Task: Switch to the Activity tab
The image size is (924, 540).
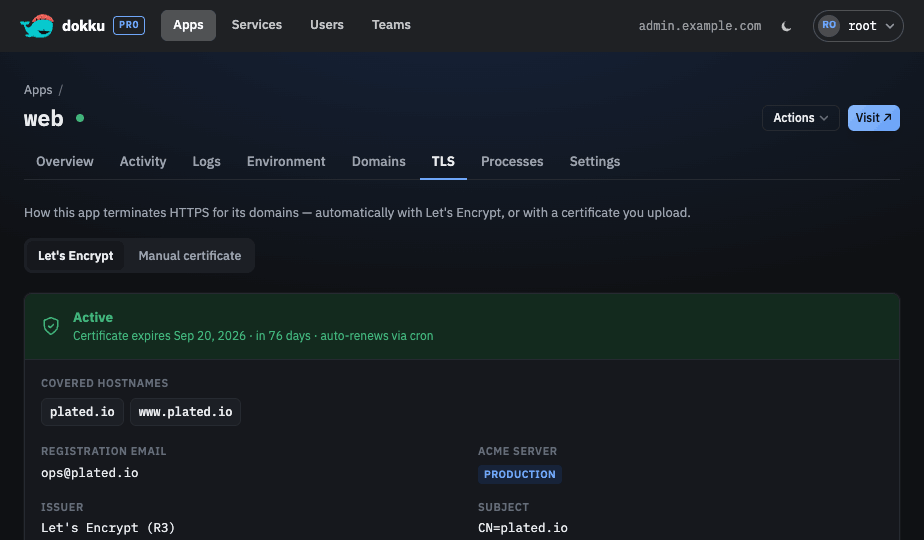Action: tap(143, 162)
